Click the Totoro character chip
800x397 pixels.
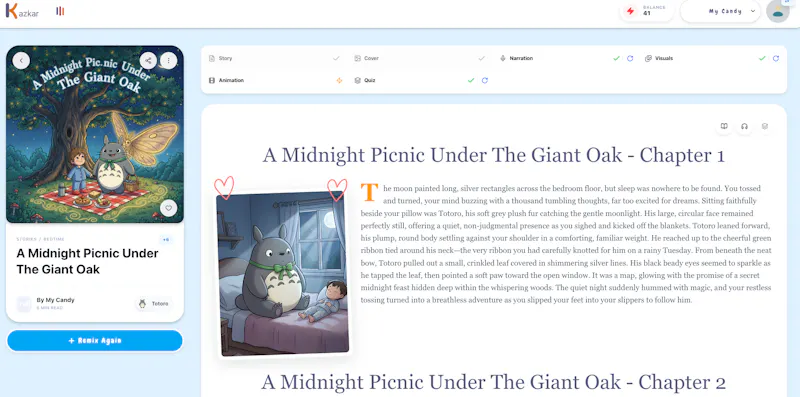point(154,304)
